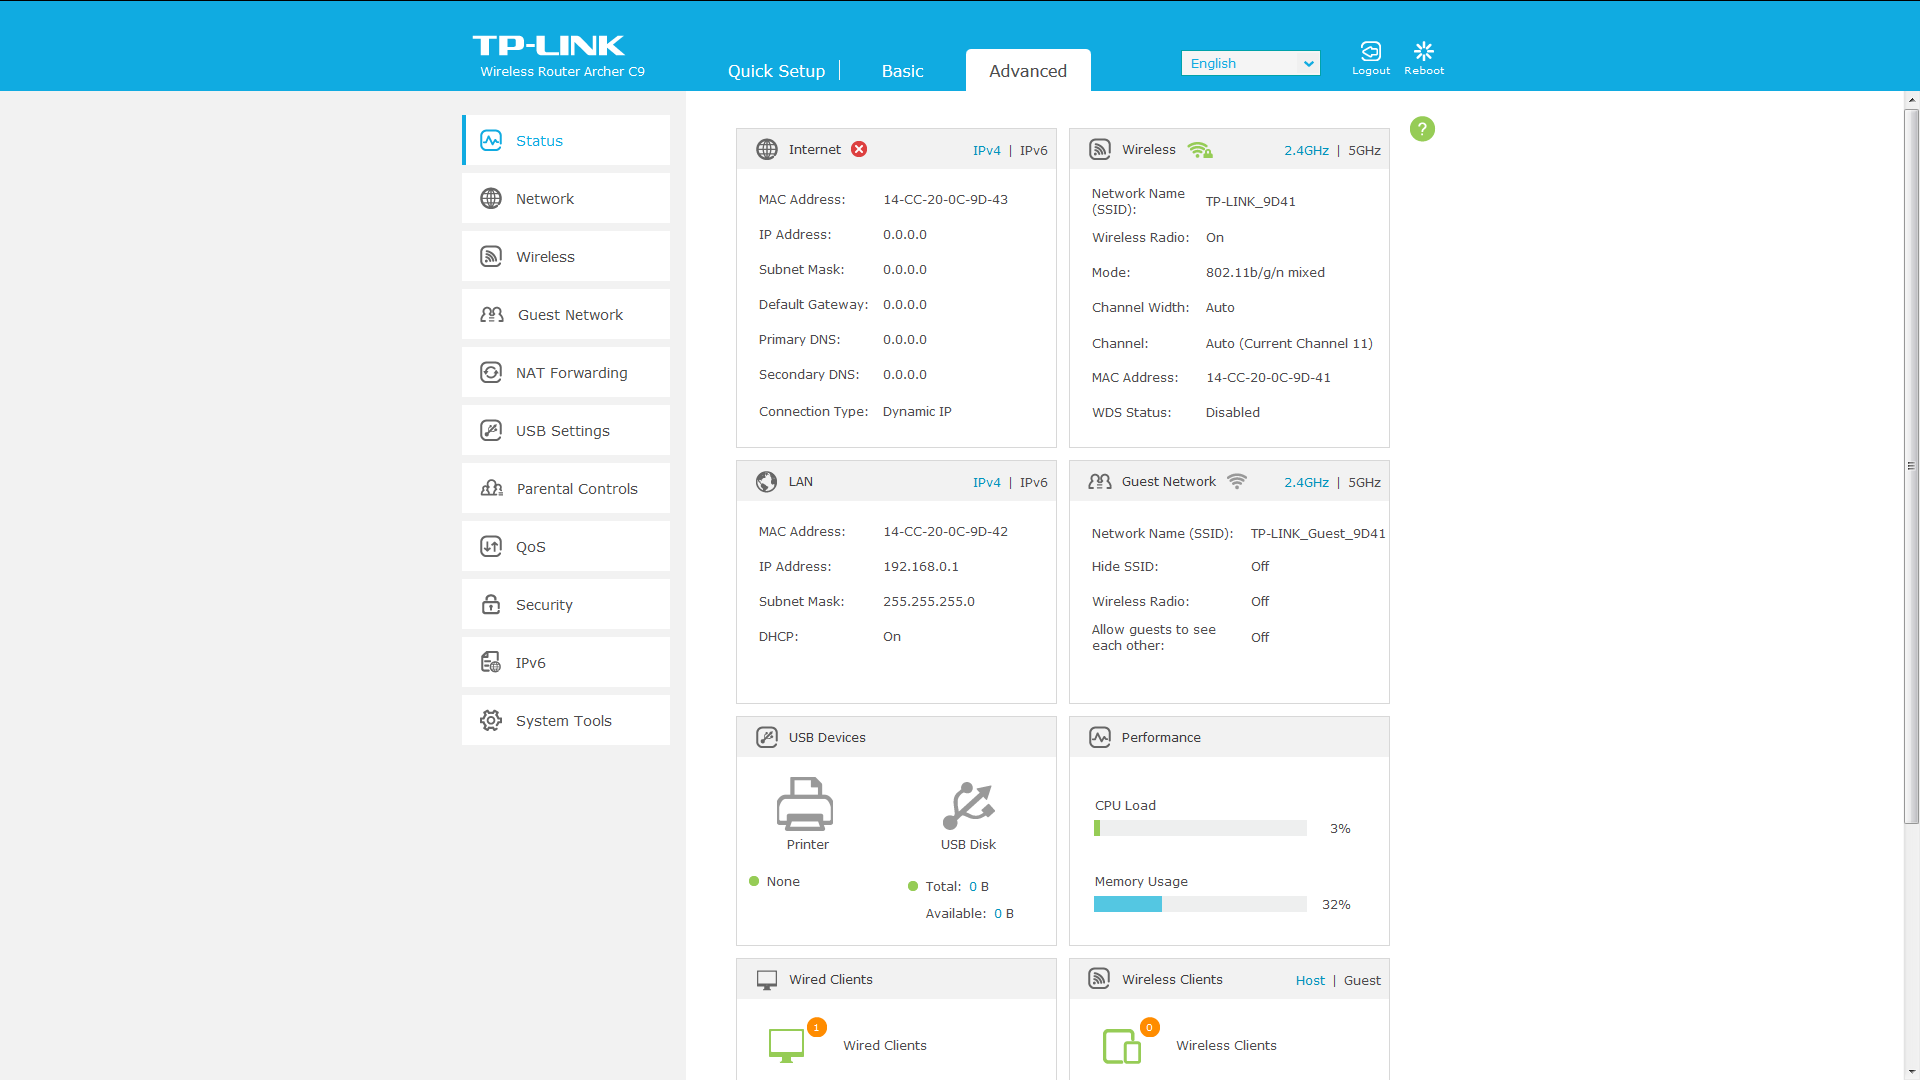Click the Wired Clients monitor icon
This screenshot has height=1080, width=1920.
coord(787,1045)
